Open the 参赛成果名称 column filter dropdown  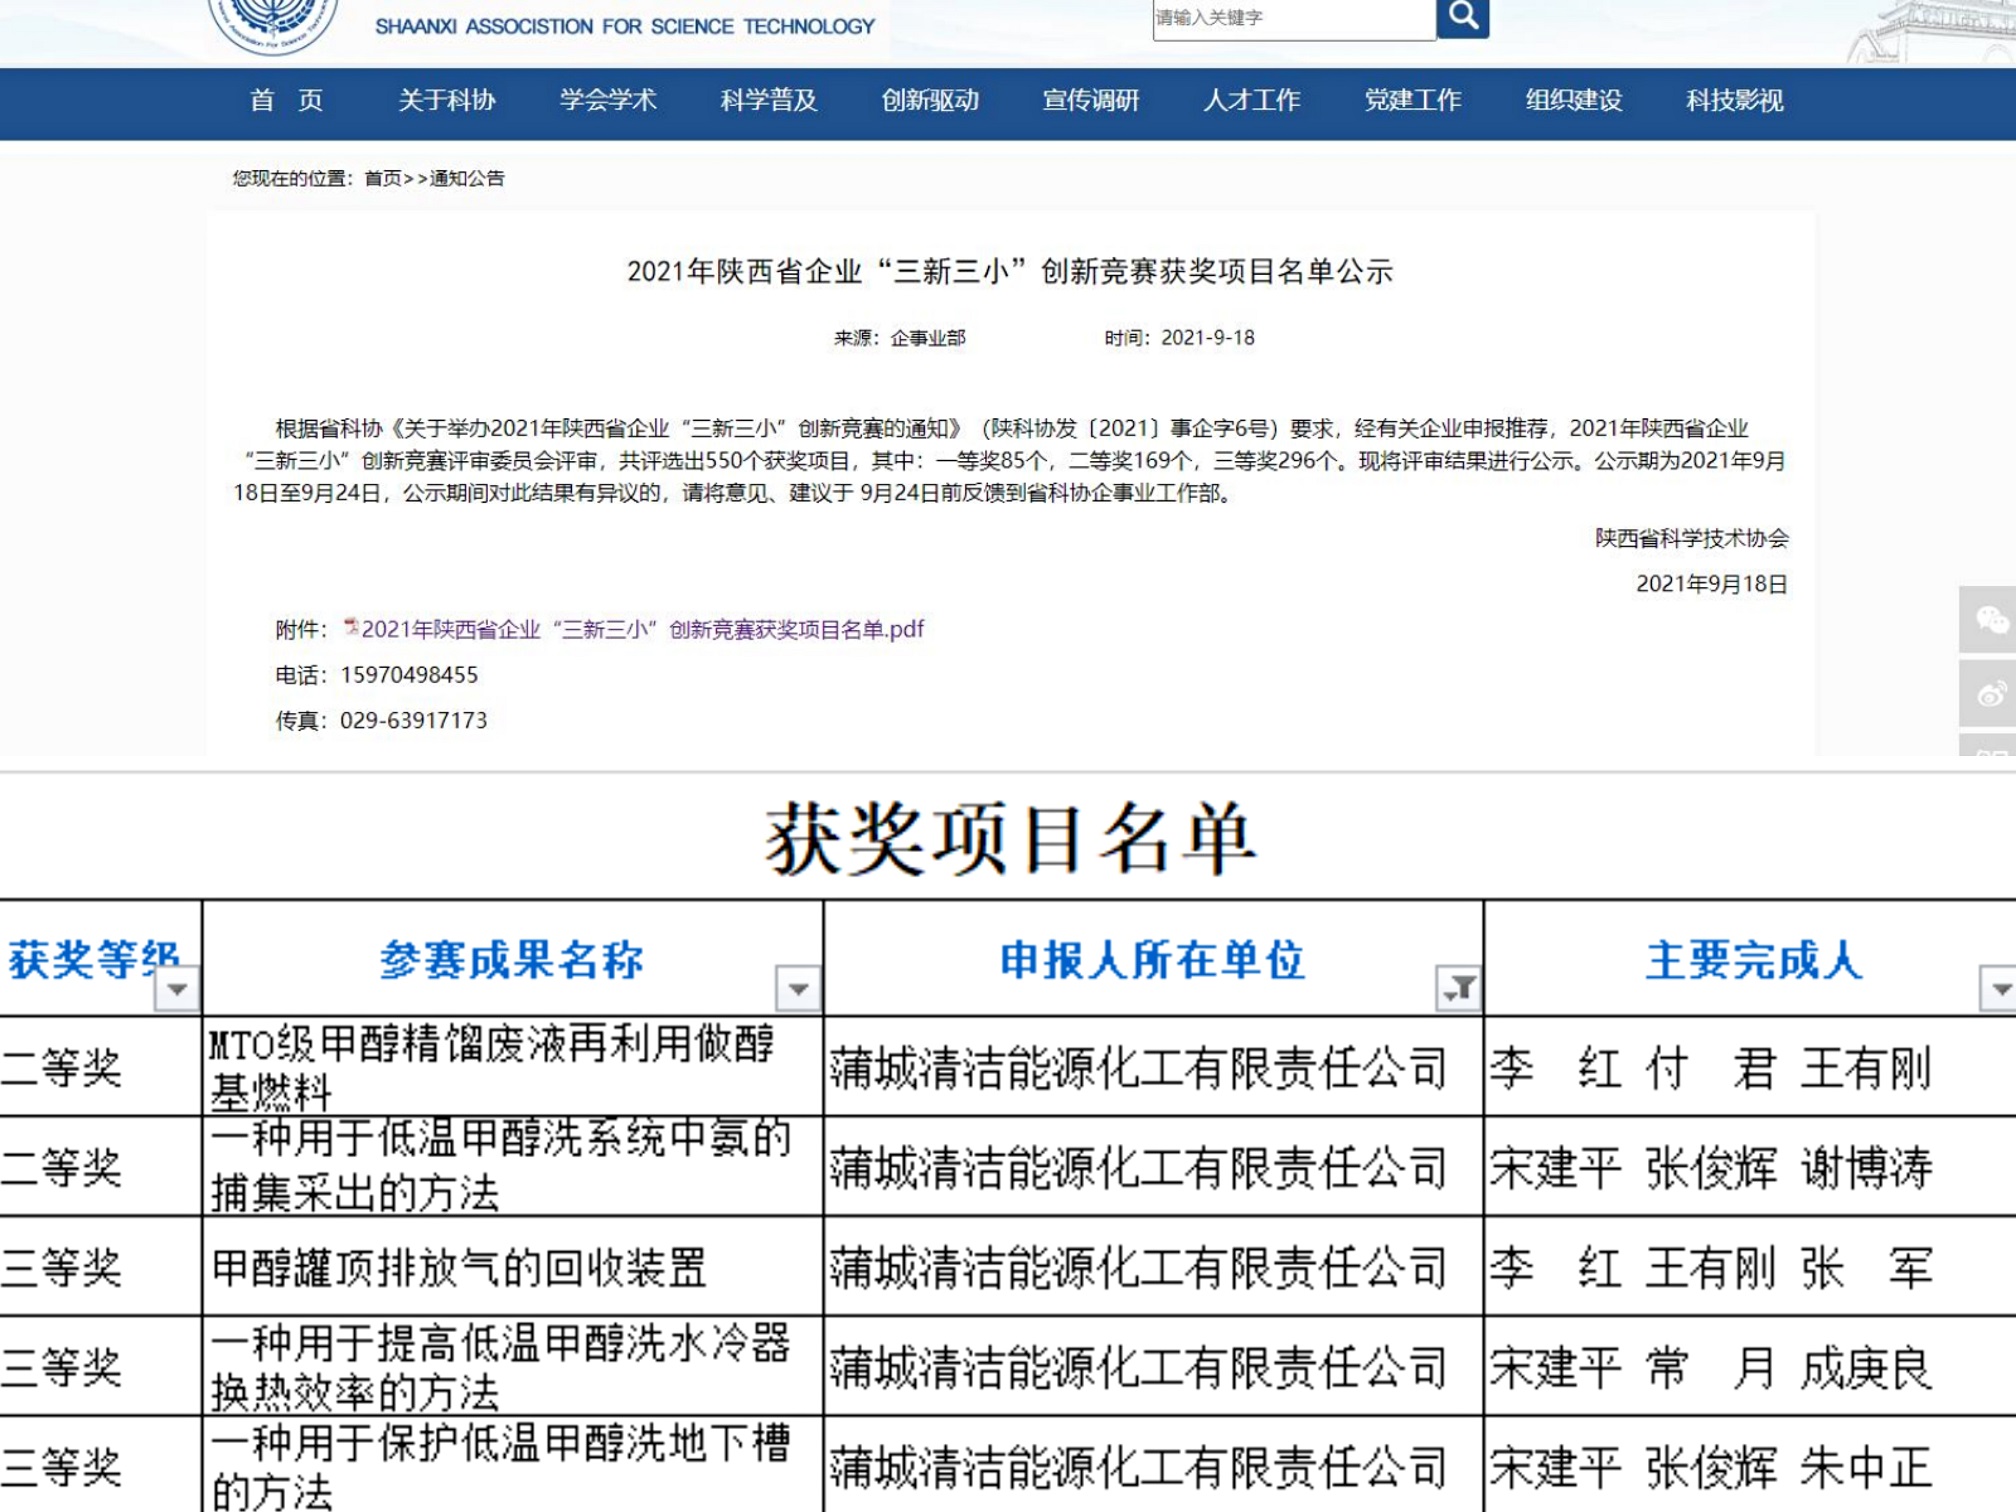click(798, 989)
